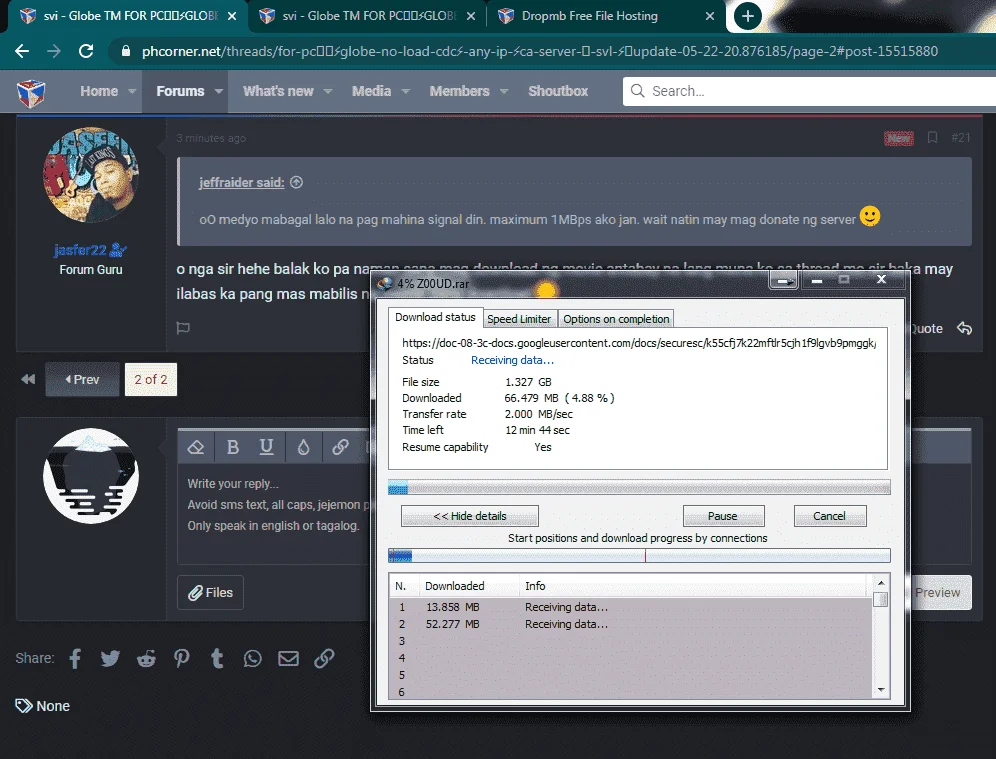This screenshot has height=759, width=996.
Task: Toggle bold in reply editor
Action: pos(232,447)
